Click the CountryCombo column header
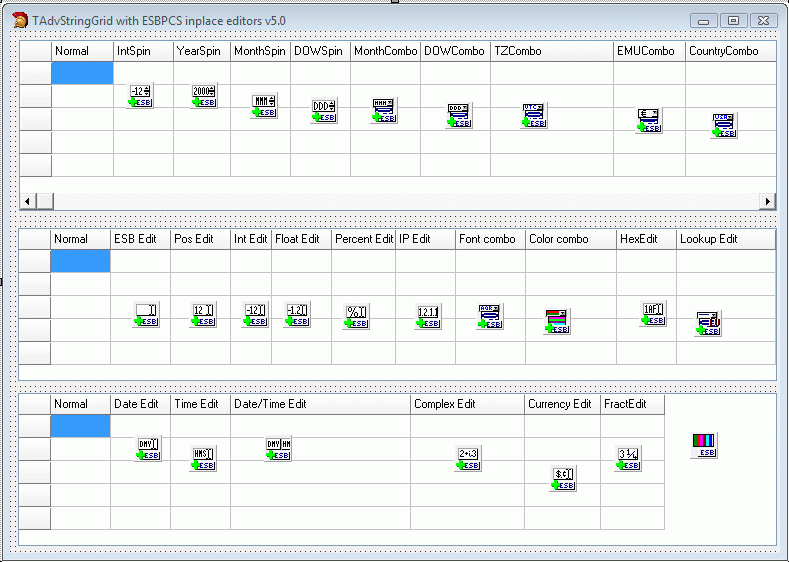789x562 pixels. coord(731,51)
